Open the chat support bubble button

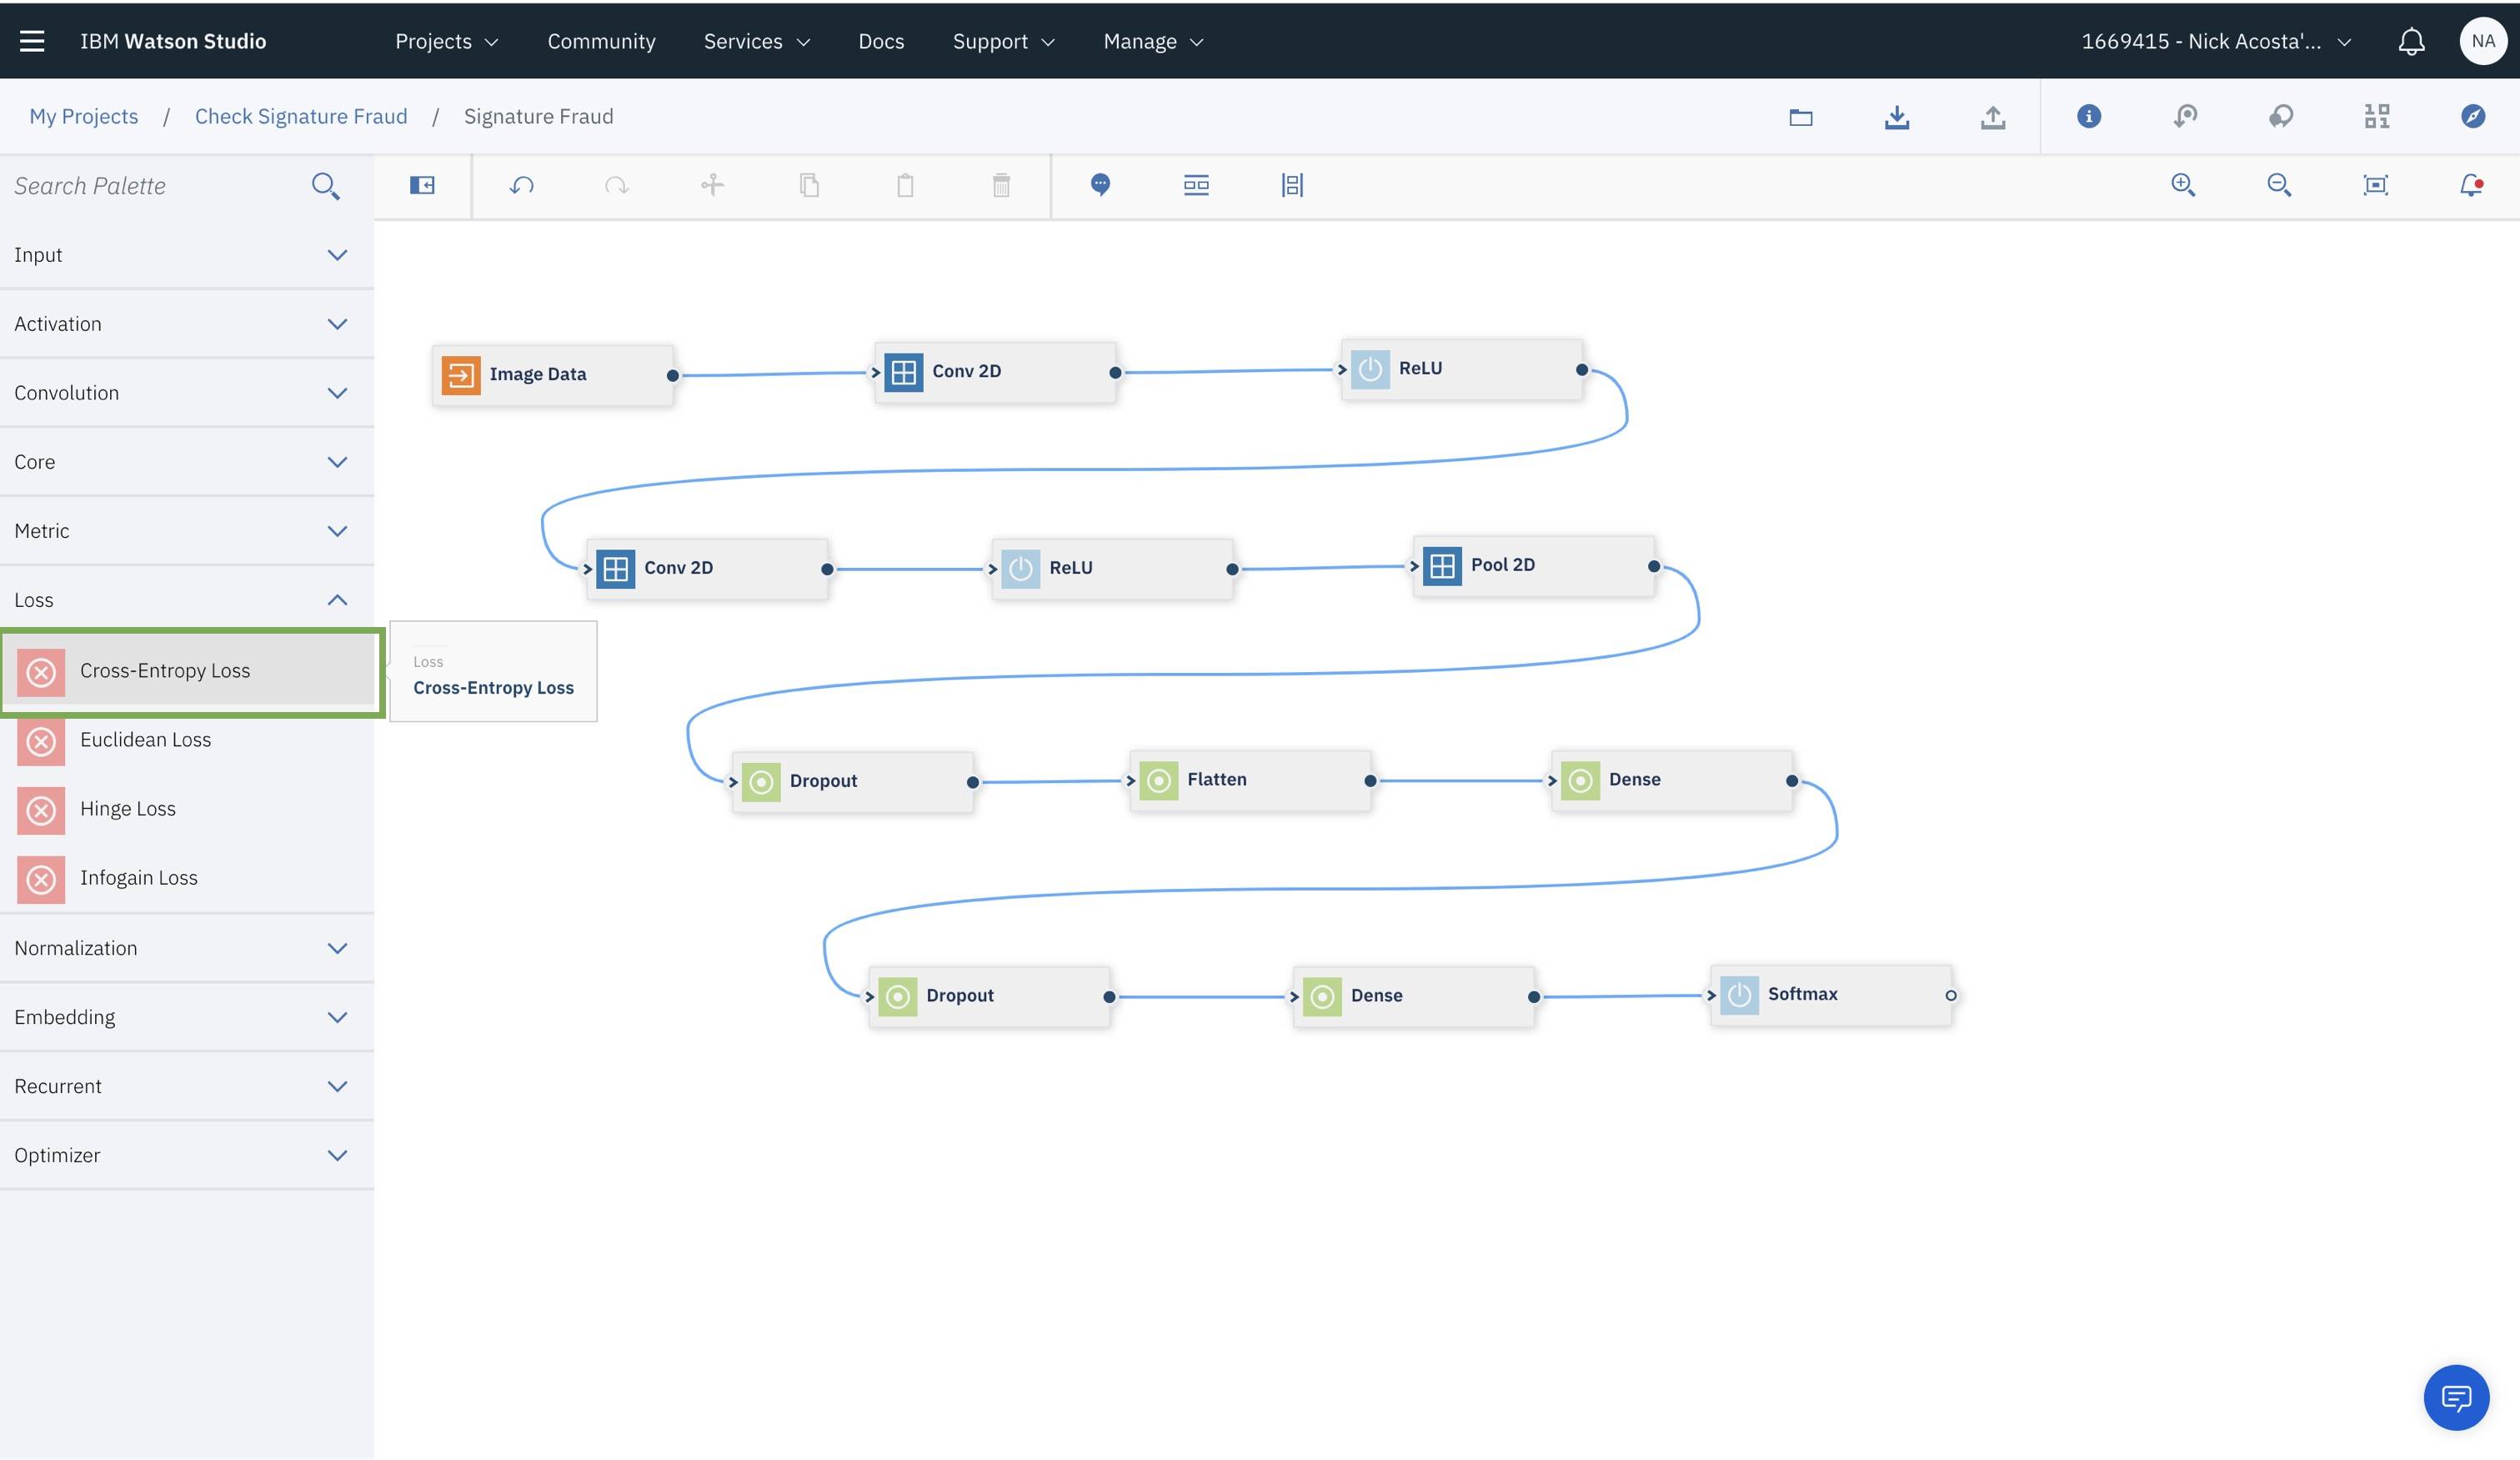click(2456, 1397)
